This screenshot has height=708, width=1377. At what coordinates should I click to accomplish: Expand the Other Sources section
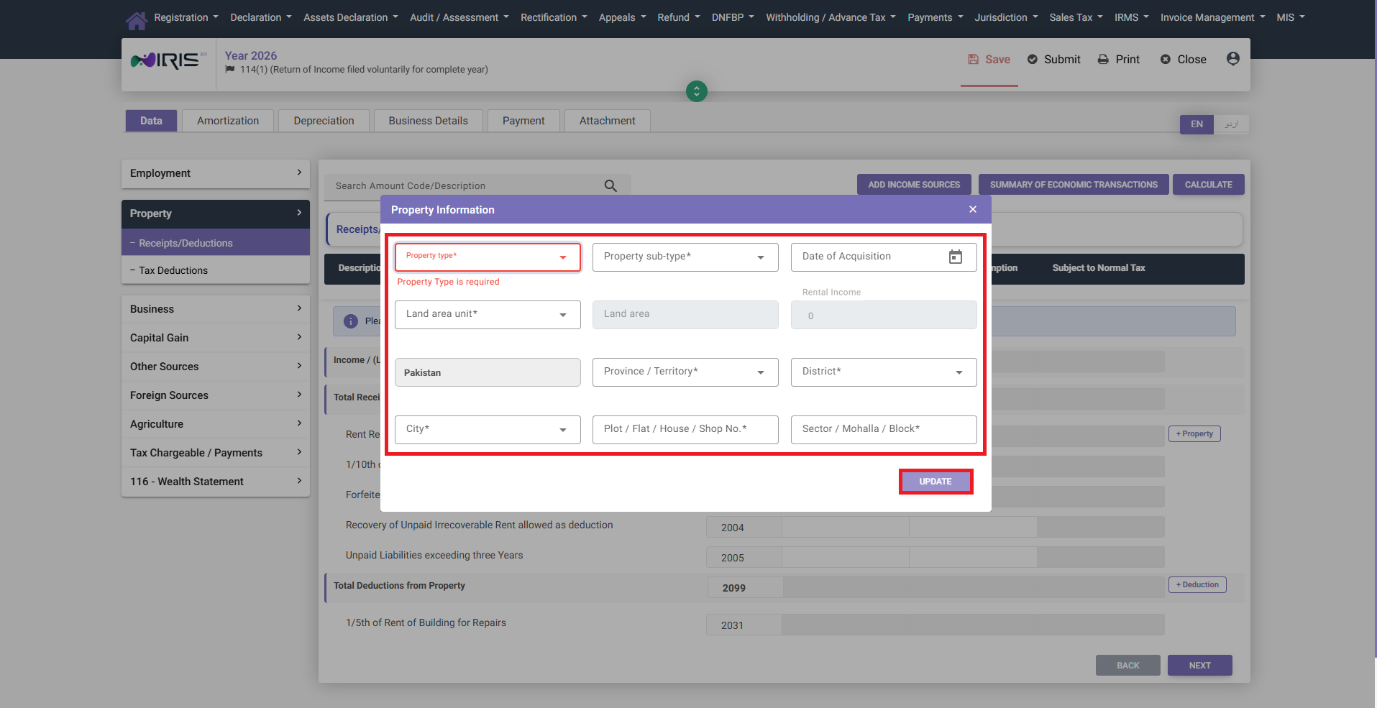pos(216,367)
